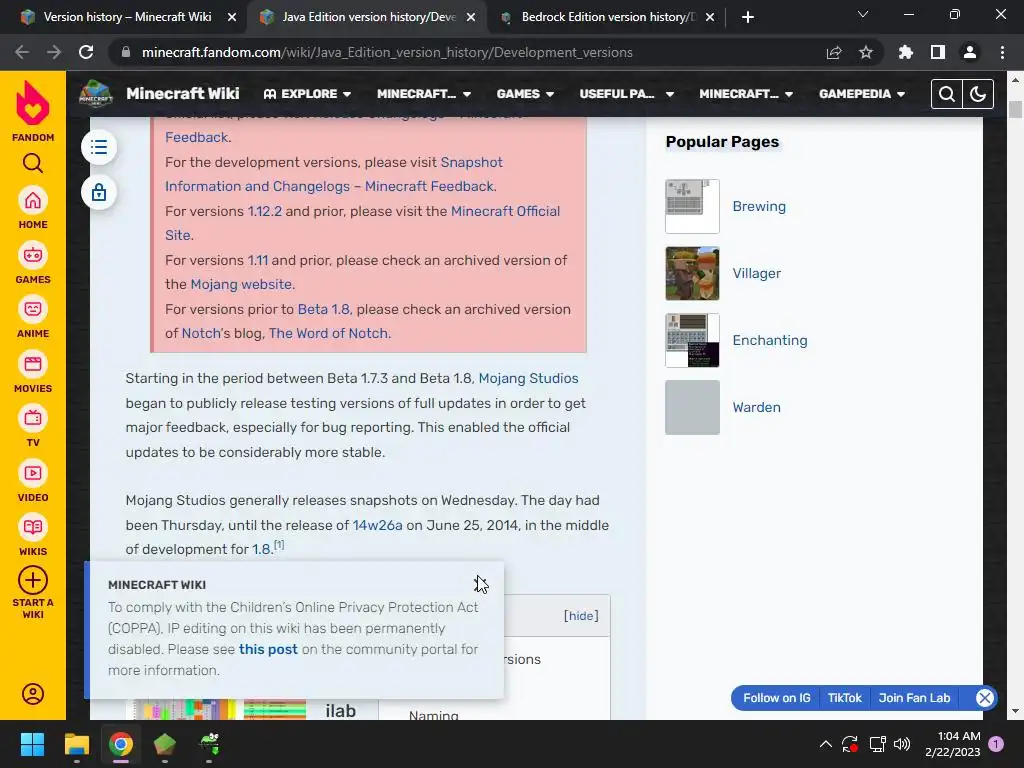Open 'this post' link in COPPA notice

268,649
